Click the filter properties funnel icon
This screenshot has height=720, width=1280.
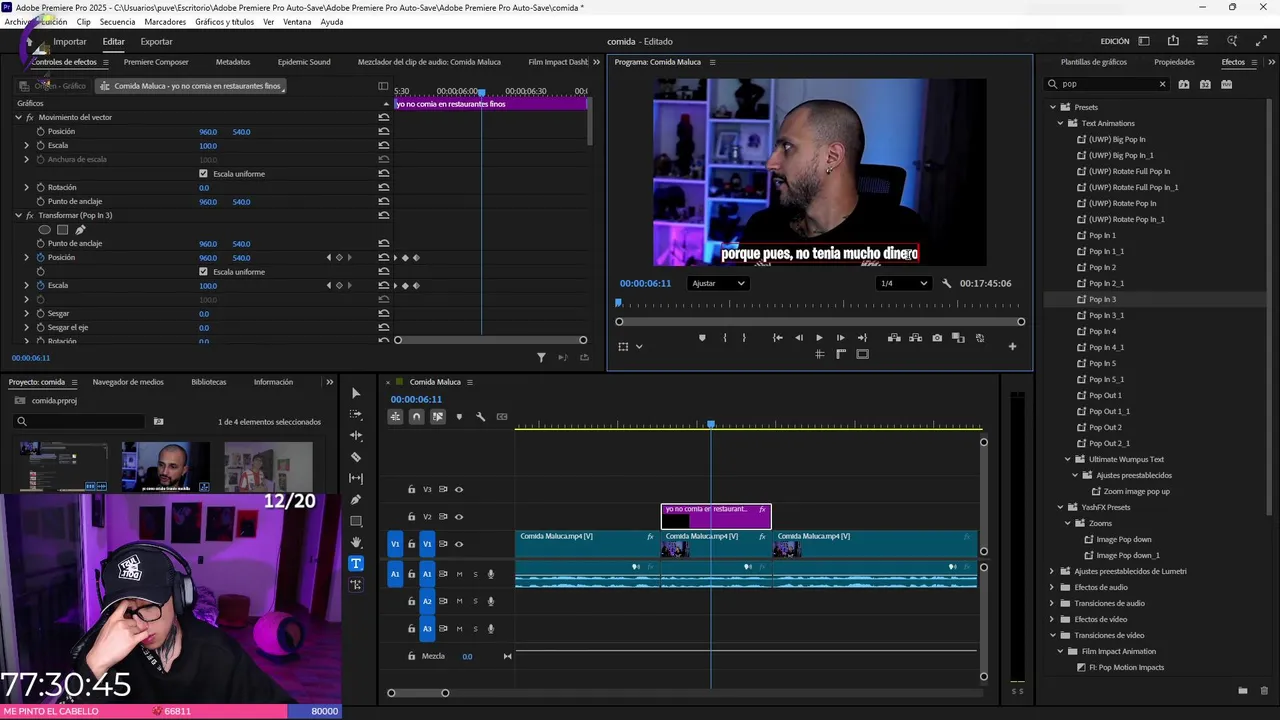541,357
